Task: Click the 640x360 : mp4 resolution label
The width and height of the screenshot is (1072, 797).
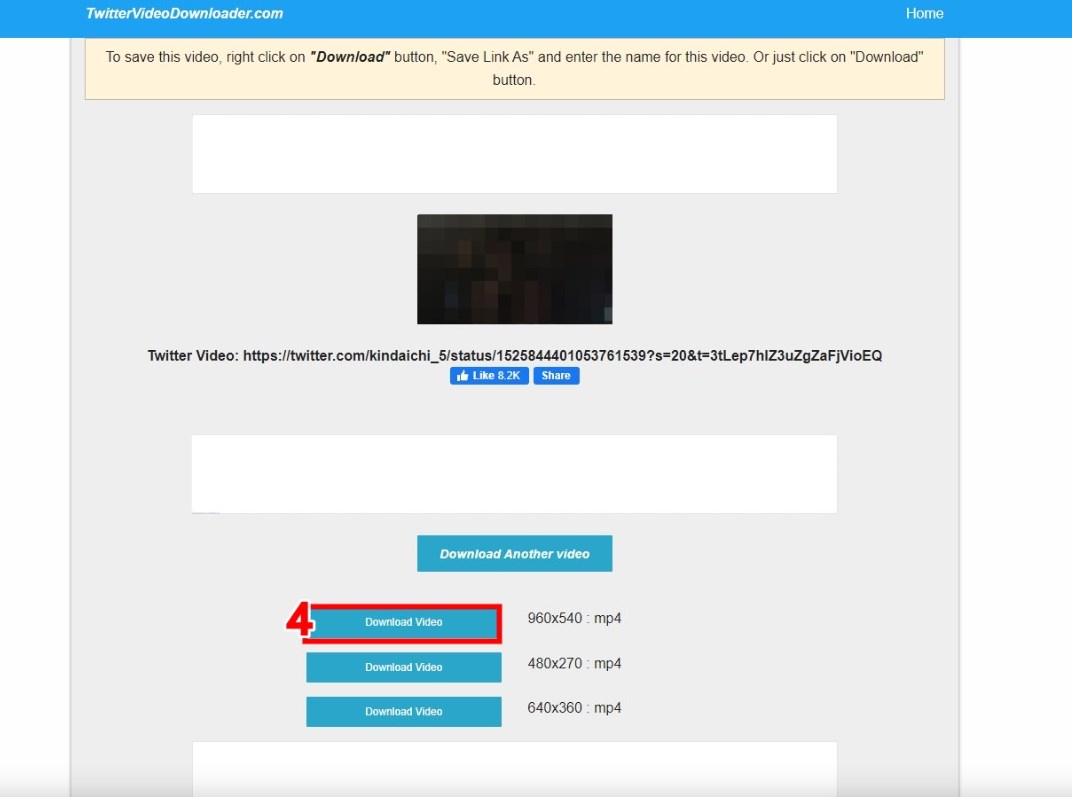Action: (x=574, y=709)
